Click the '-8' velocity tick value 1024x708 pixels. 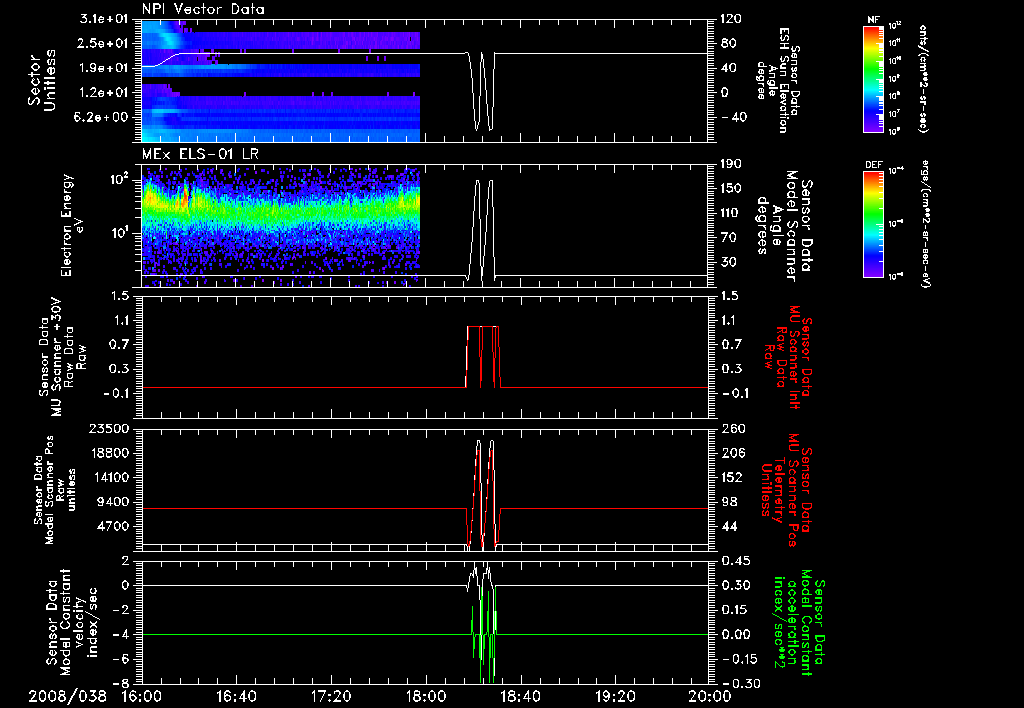(x=123, y=683)
